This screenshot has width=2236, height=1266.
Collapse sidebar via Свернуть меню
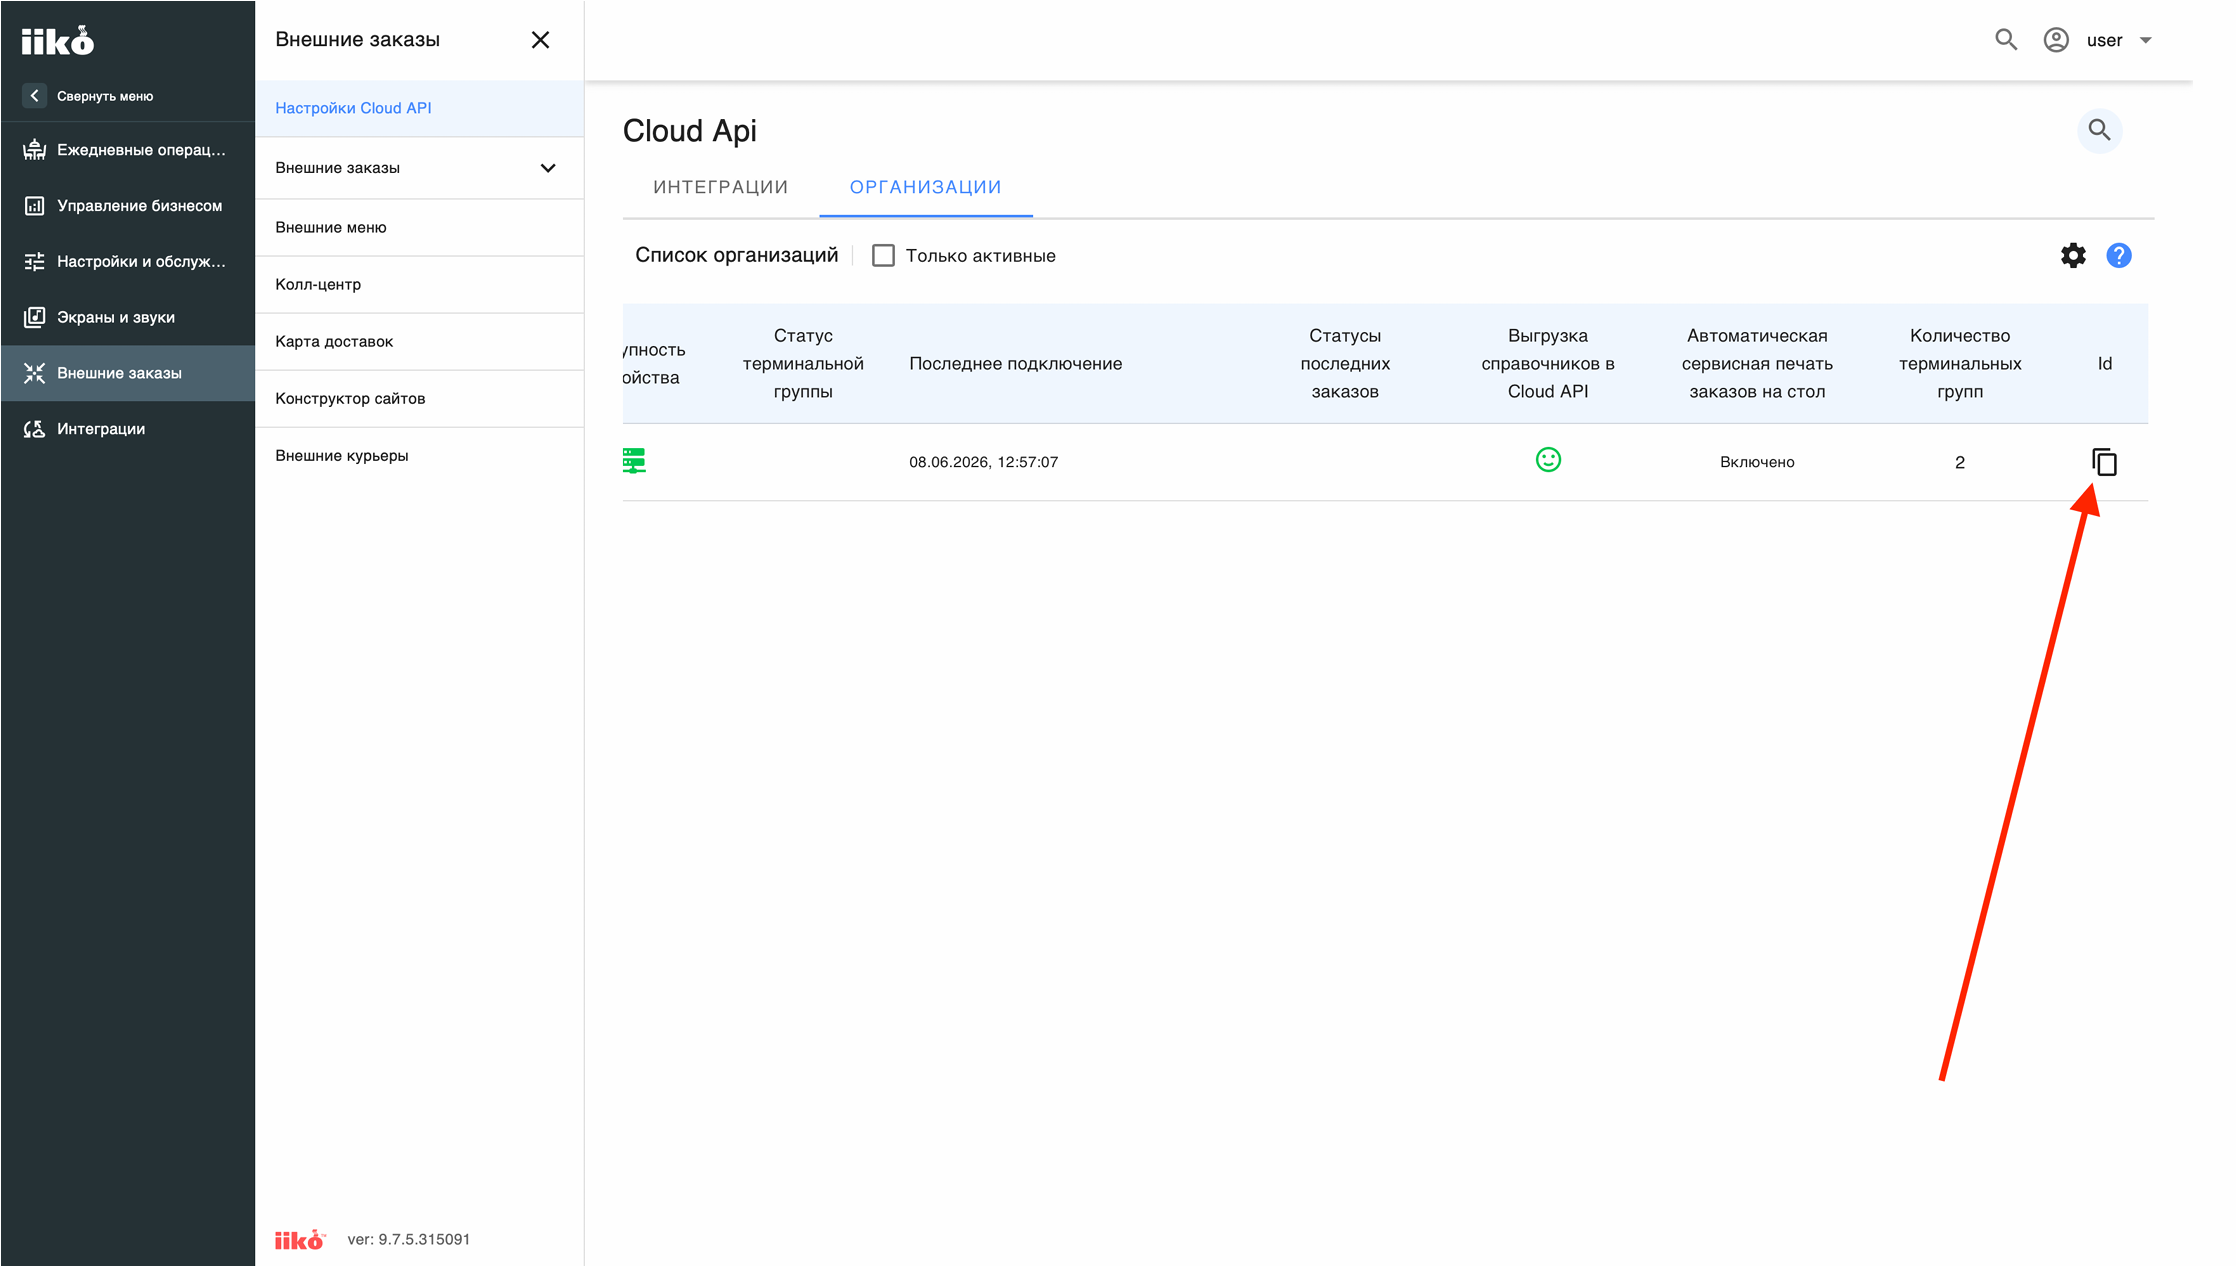(89, 96)
